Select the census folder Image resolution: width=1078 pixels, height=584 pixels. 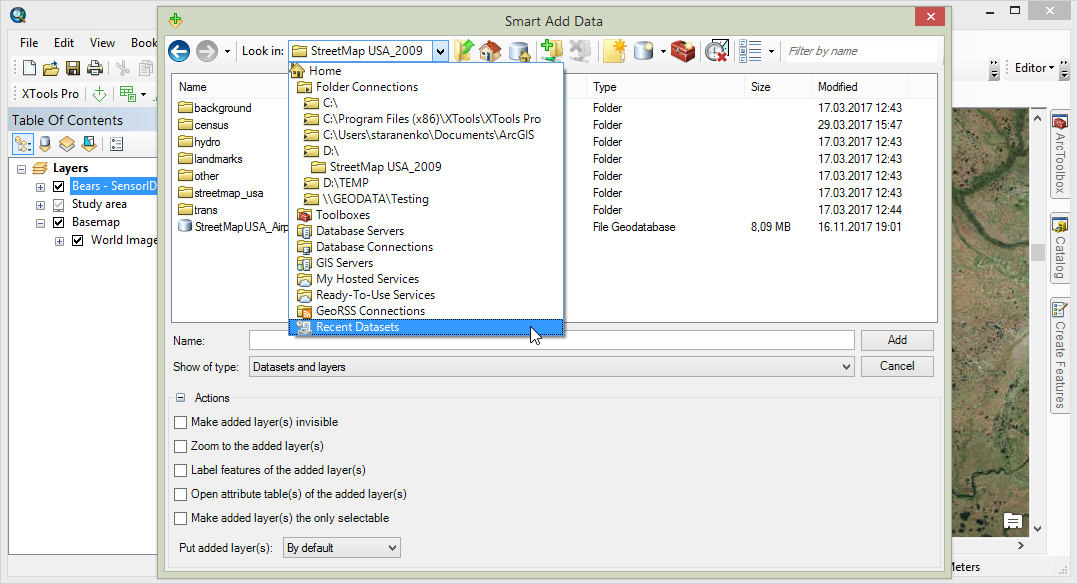[204, 125]
